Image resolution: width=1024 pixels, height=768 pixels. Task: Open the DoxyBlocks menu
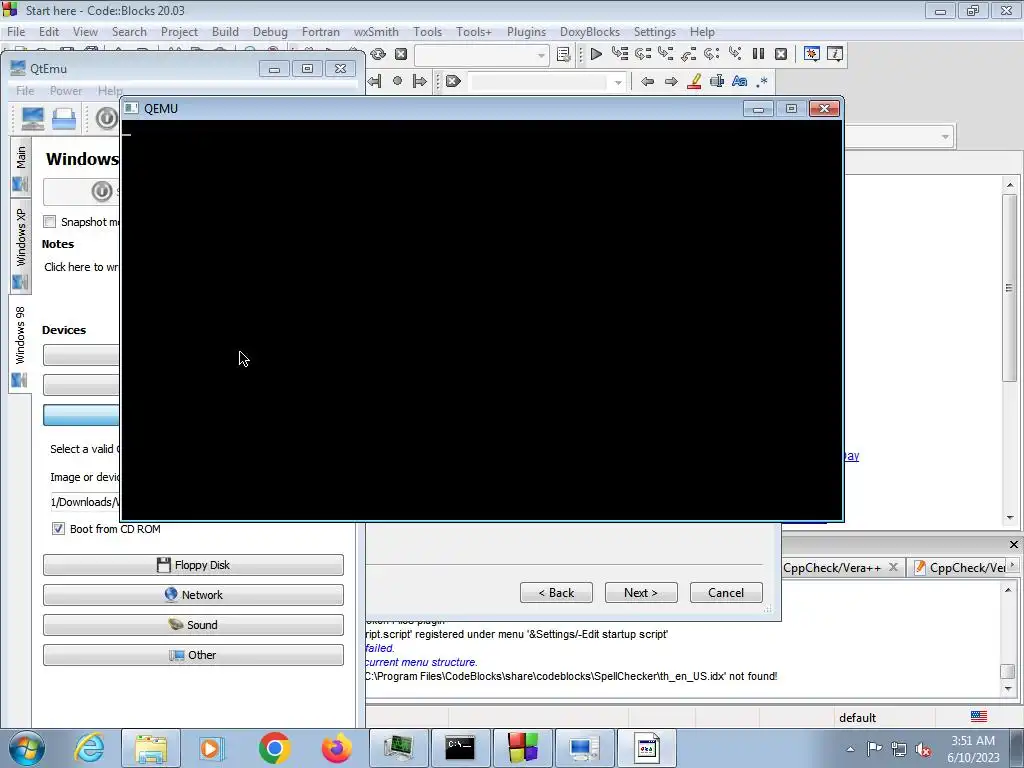pyautogui.click(x=590, y=32)
